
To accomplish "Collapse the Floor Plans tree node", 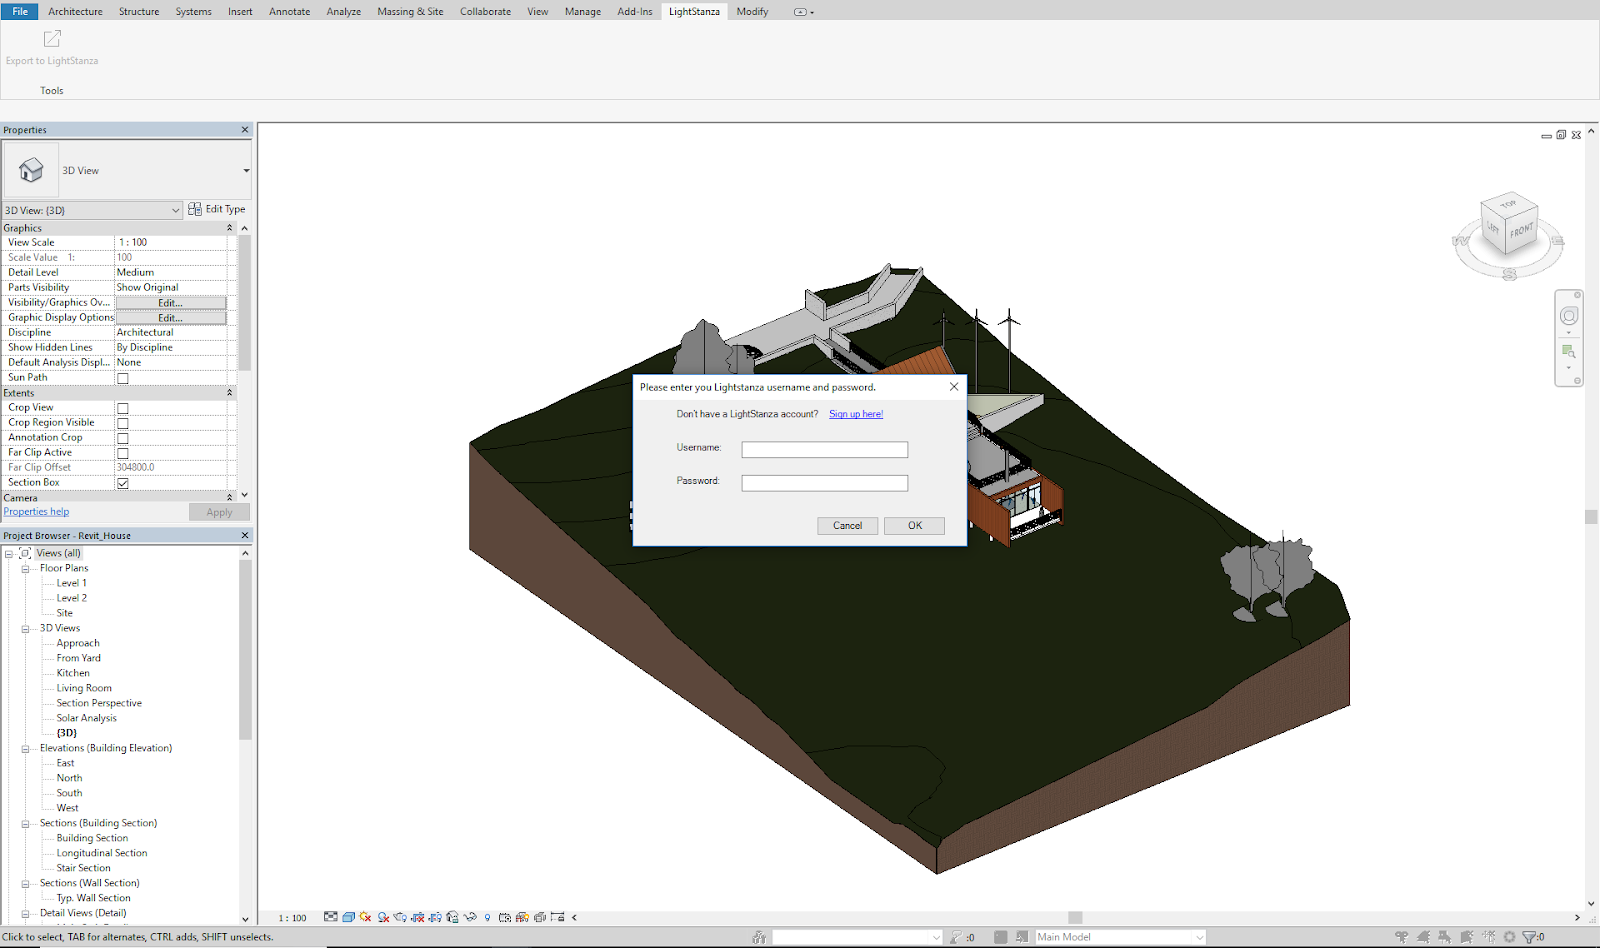I will pos(25,568).
